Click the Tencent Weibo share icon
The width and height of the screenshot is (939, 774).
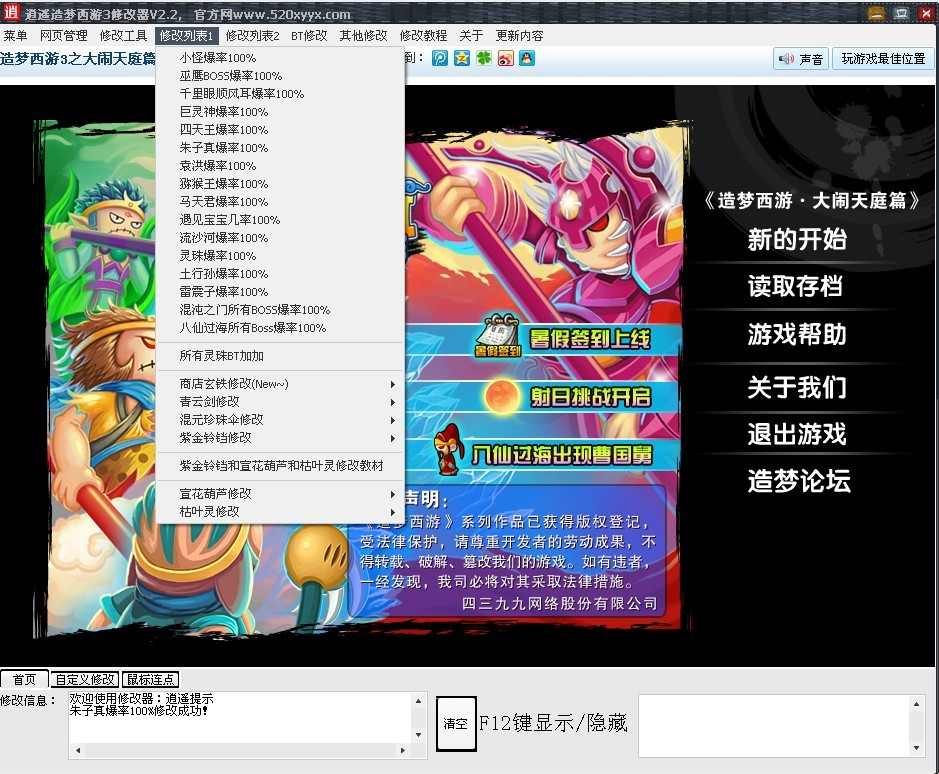point(440,58)
